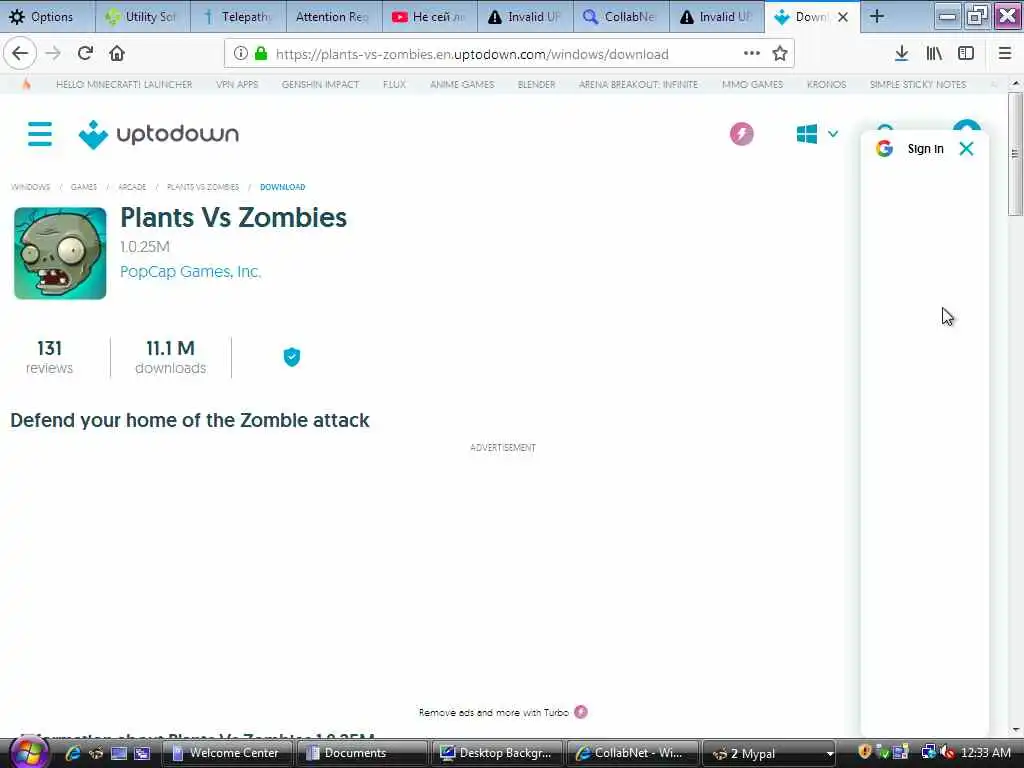Open FLUX in the top bar

(394, 84)
